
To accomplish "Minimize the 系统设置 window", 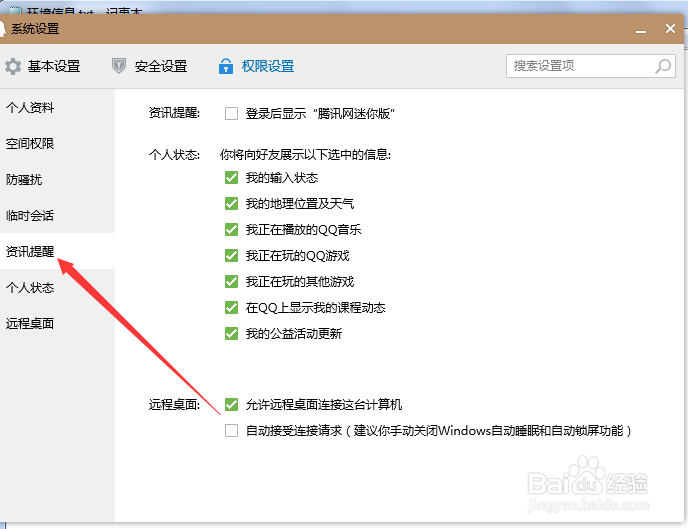I will pyautogui.click(x=641, y=31).
